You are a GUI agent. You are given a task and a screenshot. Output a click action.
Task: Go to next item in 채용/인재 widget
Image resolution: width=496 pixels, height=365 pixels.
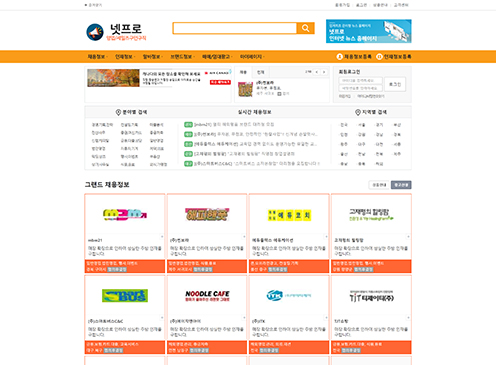click(x=324, y=72)
